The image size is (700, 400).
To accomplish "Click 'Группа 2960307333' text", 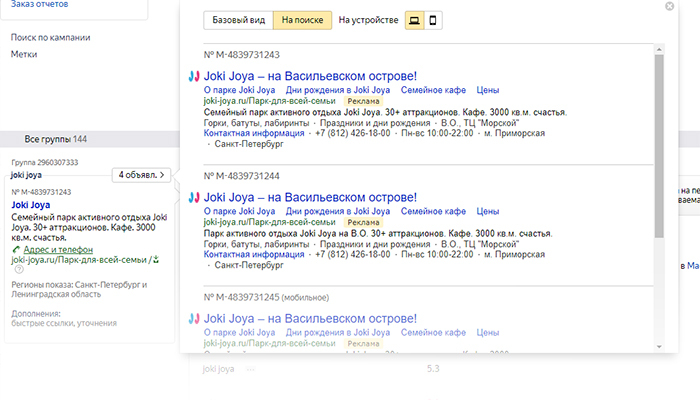I will point(45,162).
